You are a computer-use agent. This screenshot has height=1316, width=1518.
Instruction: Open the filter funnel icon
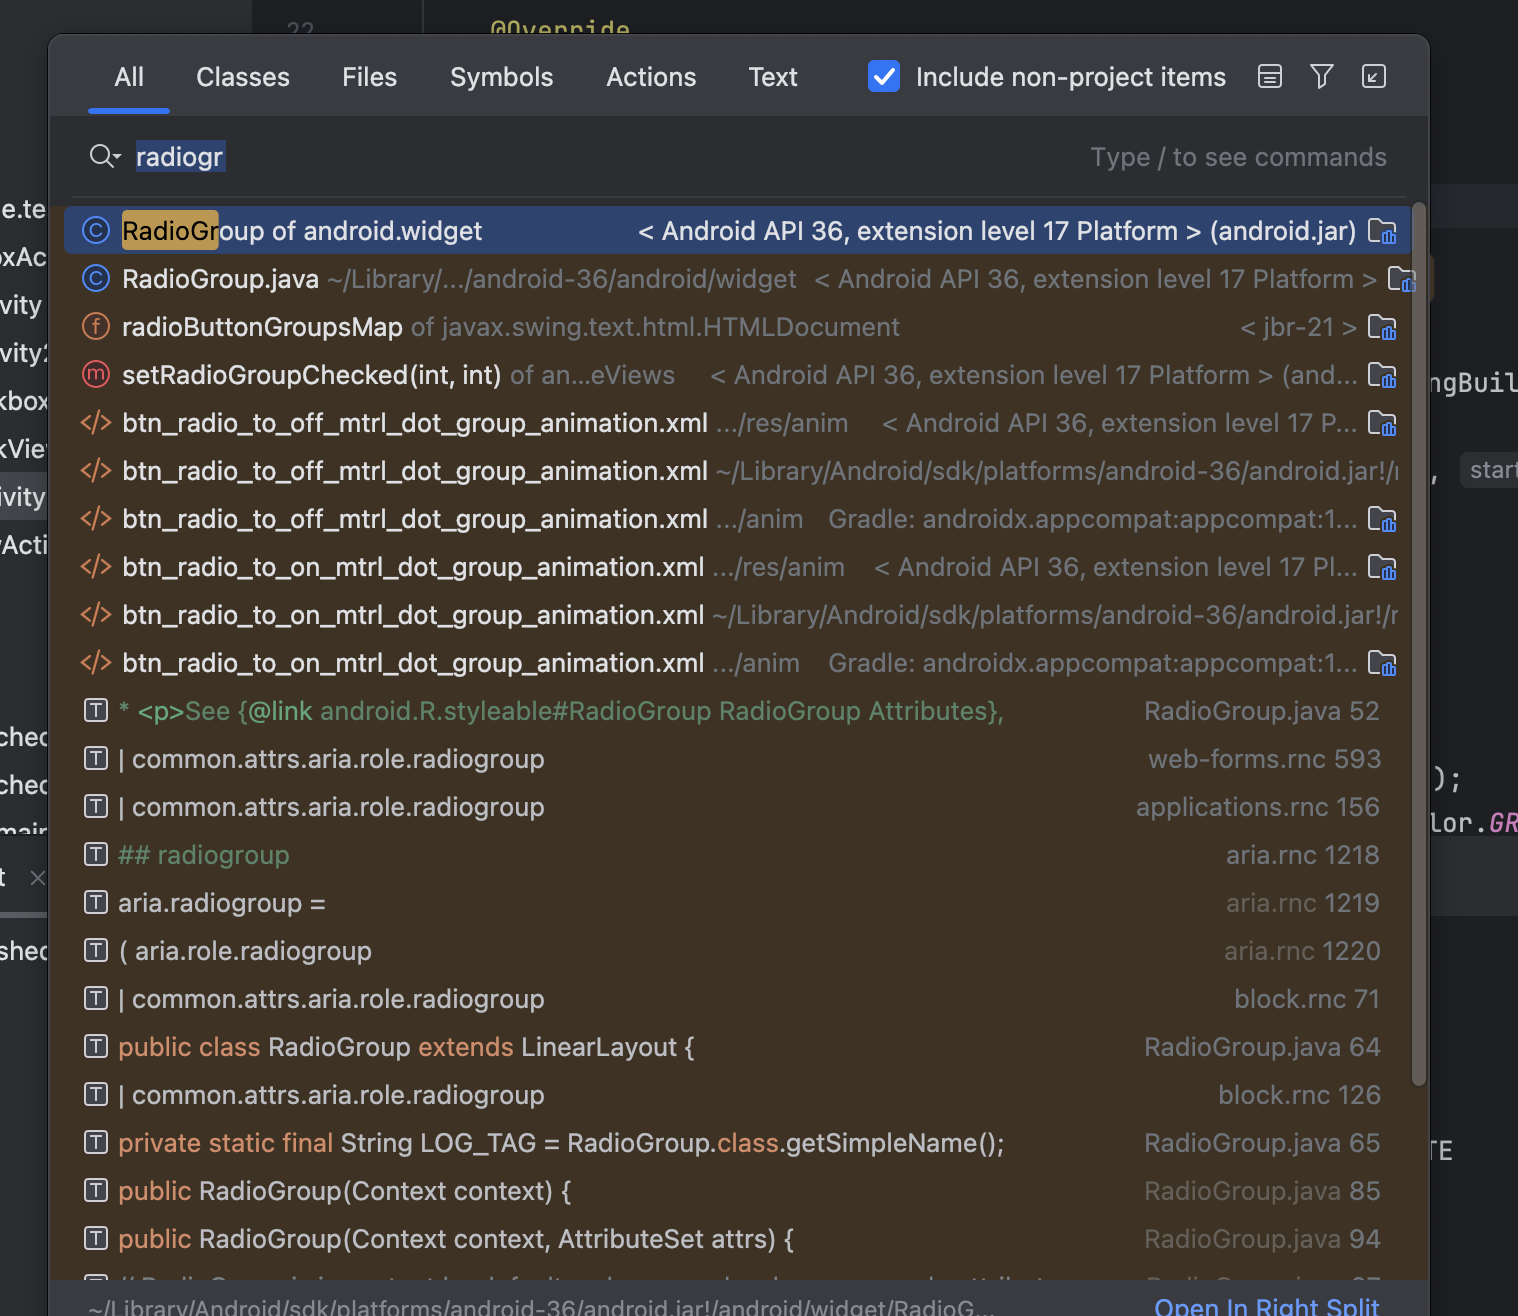(x=1321, y=77)
